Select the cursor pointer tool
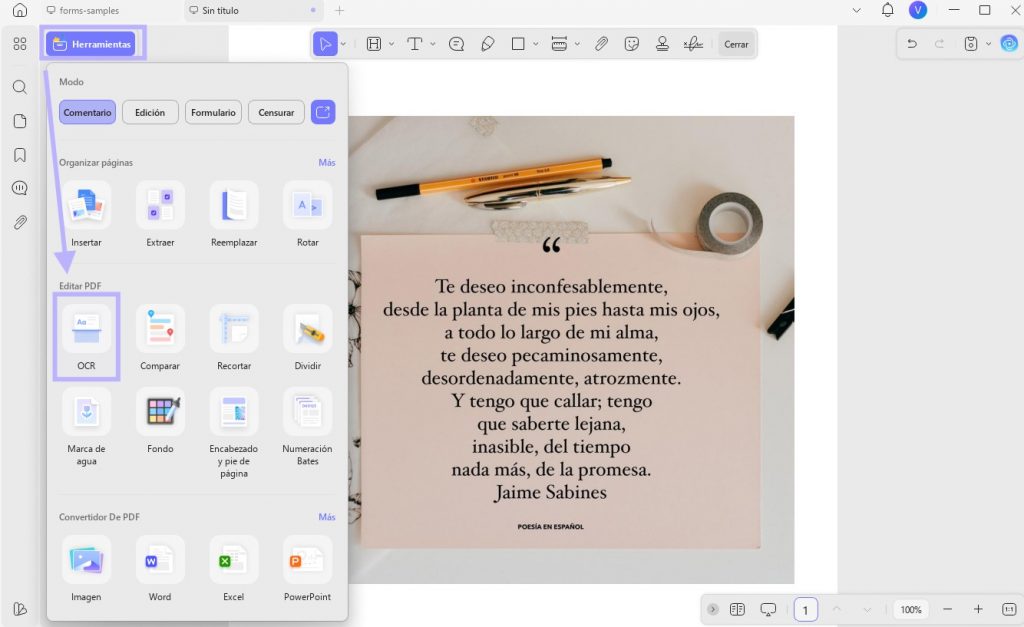The height and width of the screenshot is (627, 1024). click(x=325, y=44)
